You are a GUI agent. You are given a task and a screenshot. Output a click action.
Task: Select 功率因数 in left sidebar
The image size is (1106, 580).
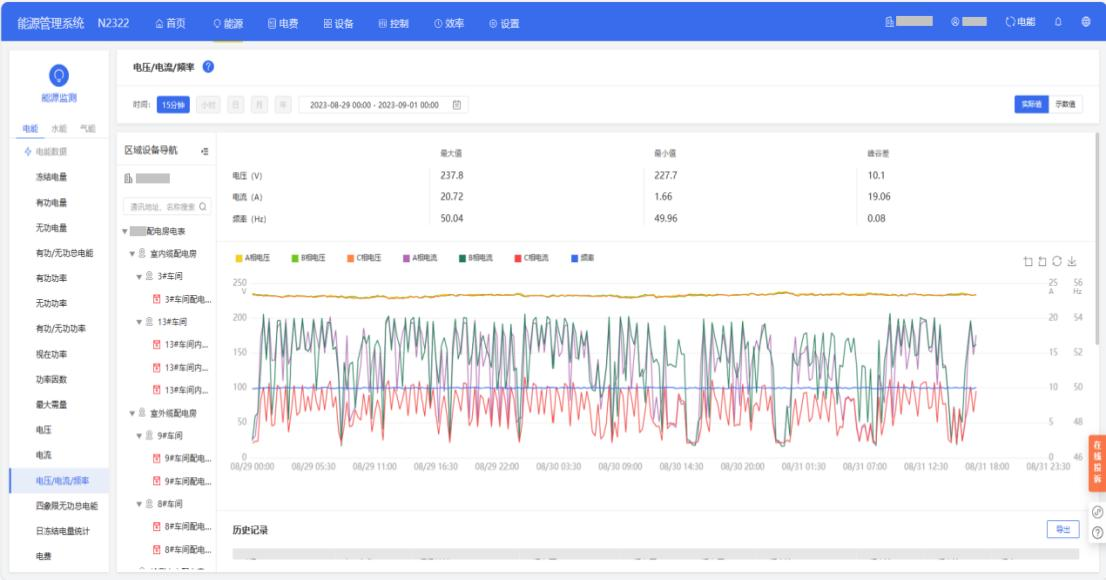(51, 379)
